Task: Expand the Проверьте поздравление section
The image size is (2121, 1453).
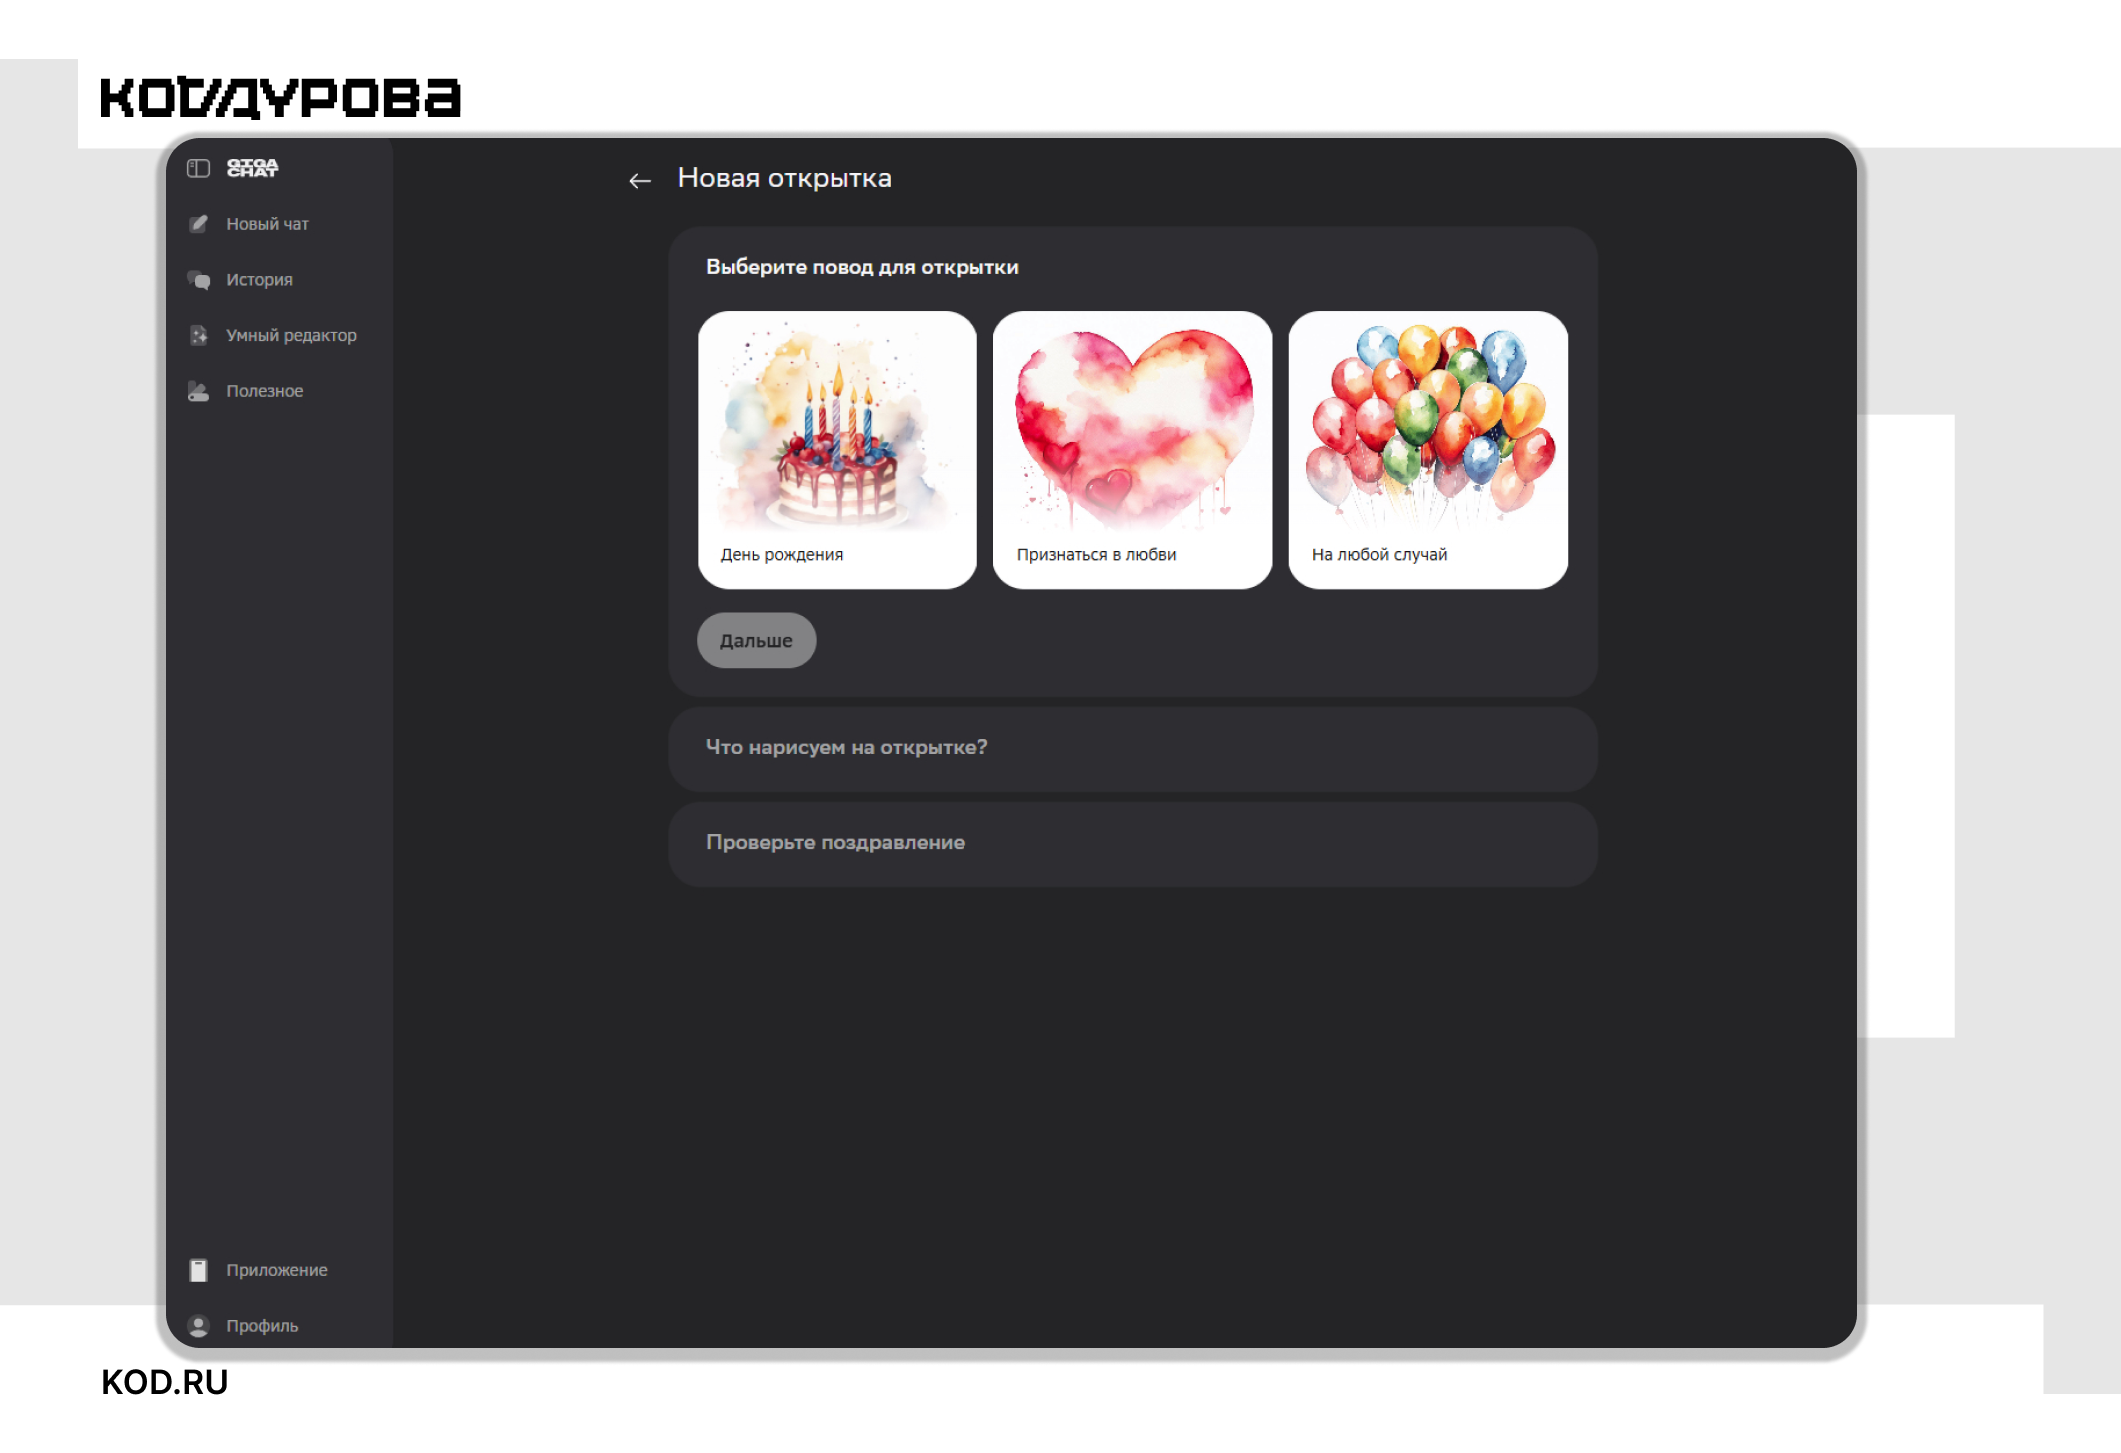Action: 1132,843
